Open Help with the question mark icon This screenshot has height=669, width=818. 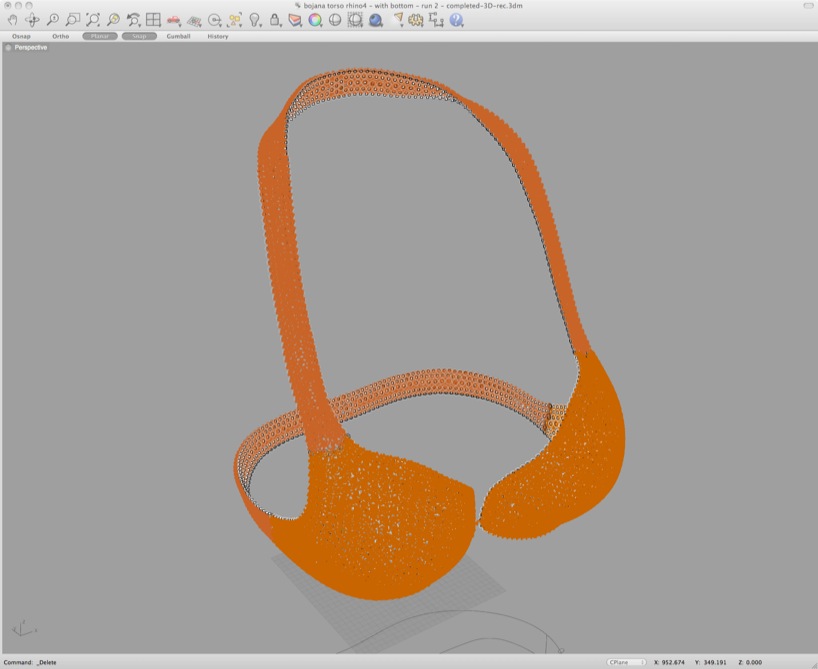click(x=457, y=20)
